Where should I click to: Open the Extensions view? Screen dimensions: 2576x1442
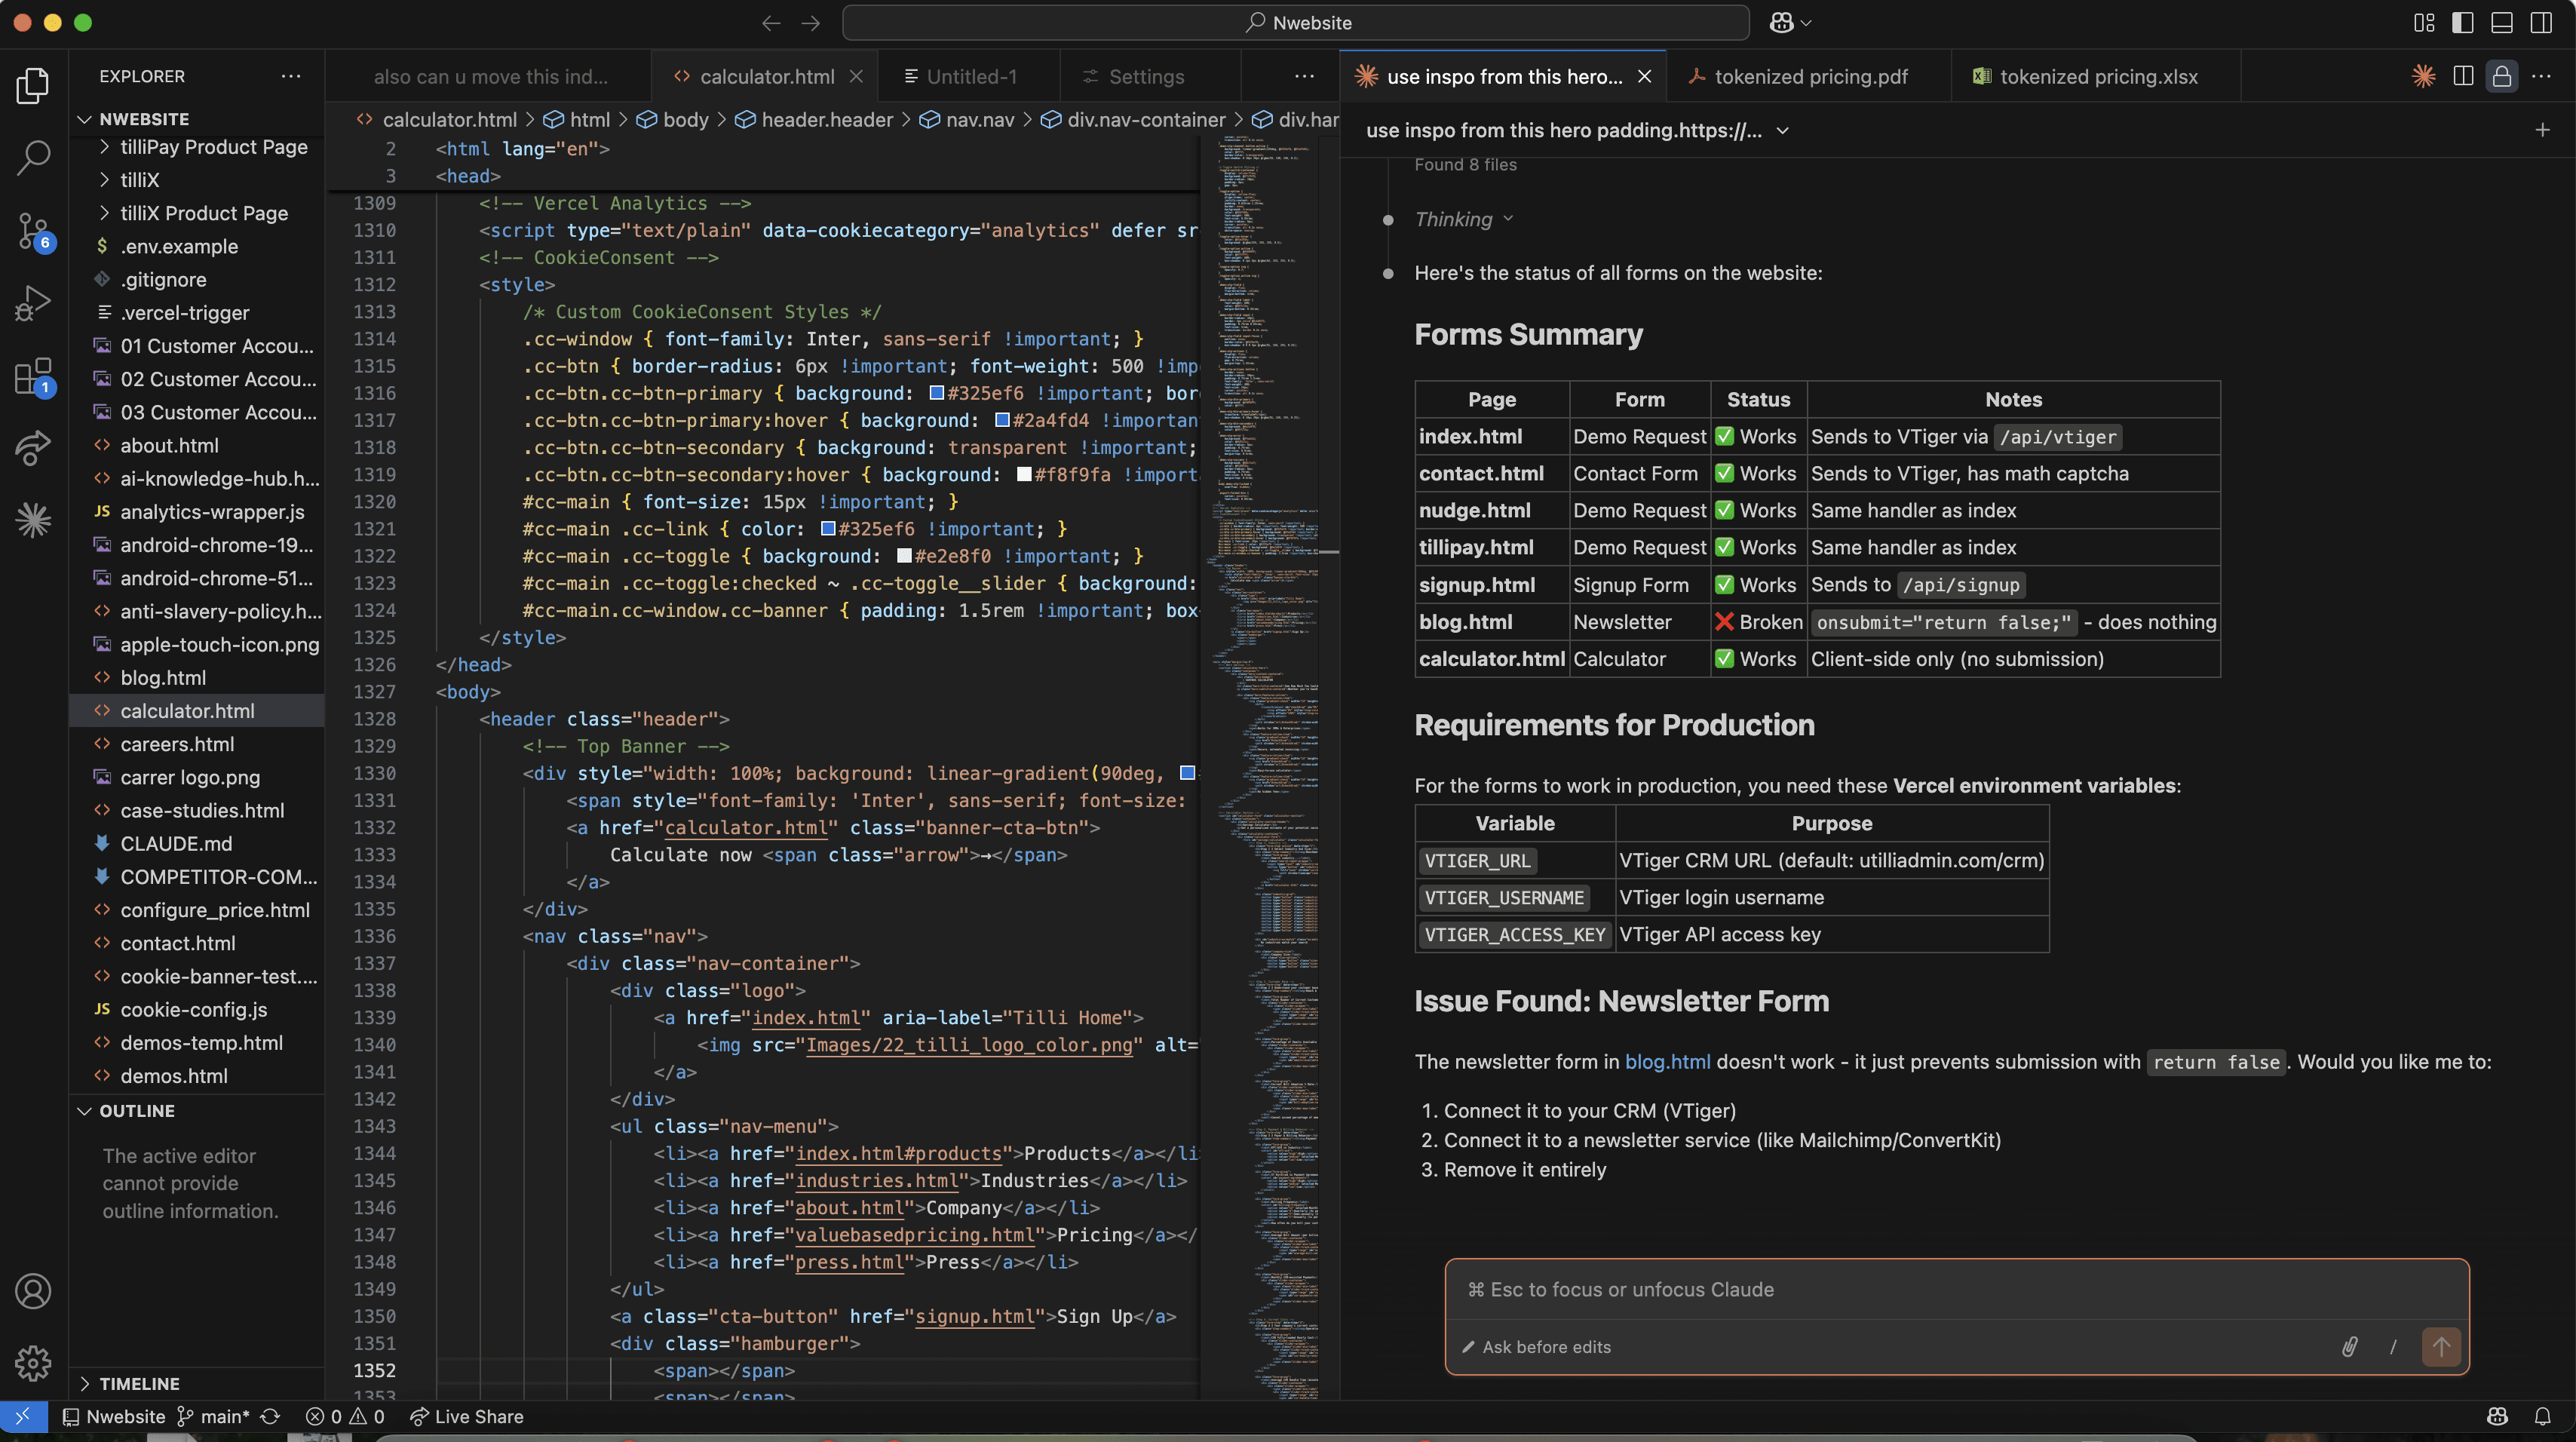click(33, 377)
